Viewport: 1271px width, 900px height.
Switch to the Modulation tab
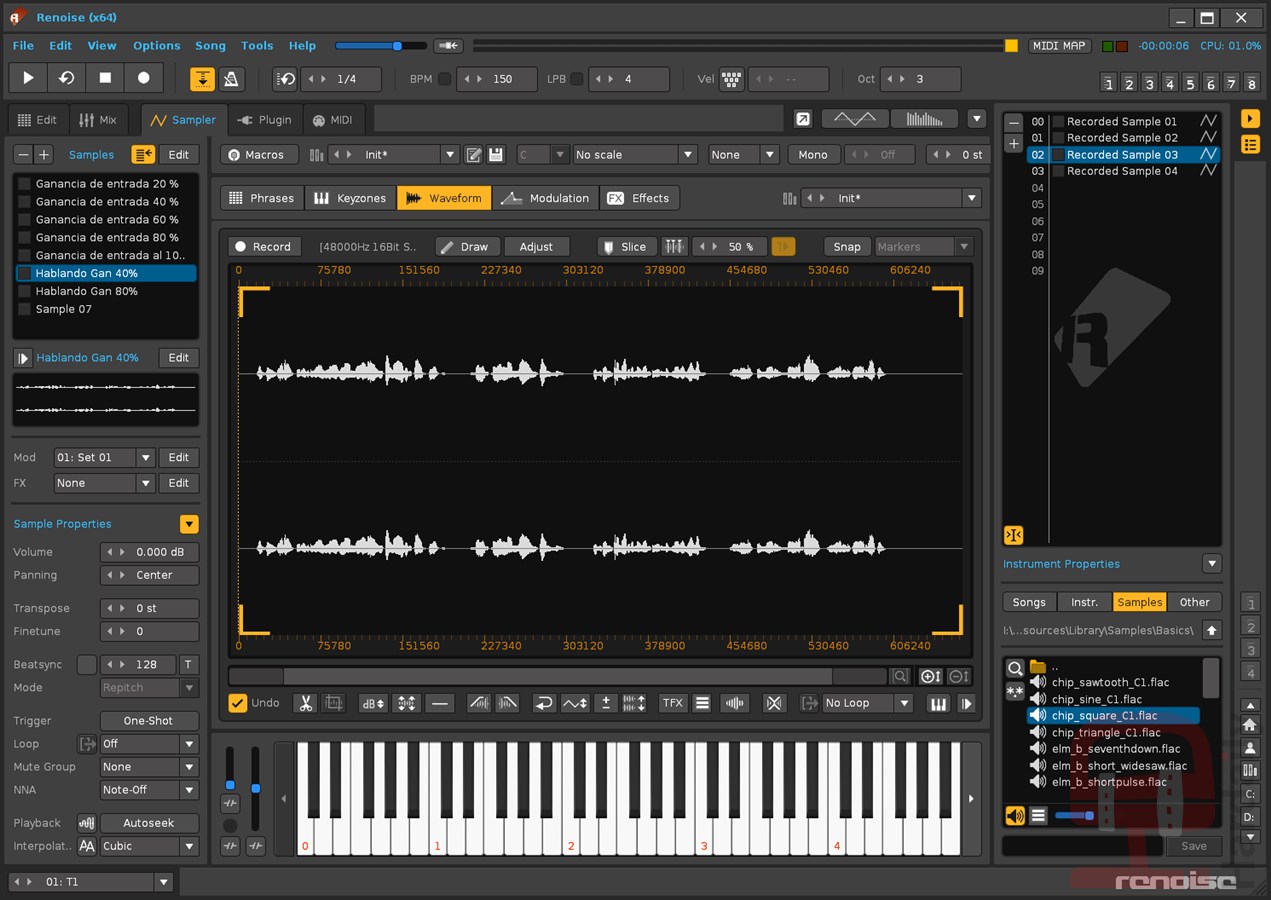pos(546,198)
